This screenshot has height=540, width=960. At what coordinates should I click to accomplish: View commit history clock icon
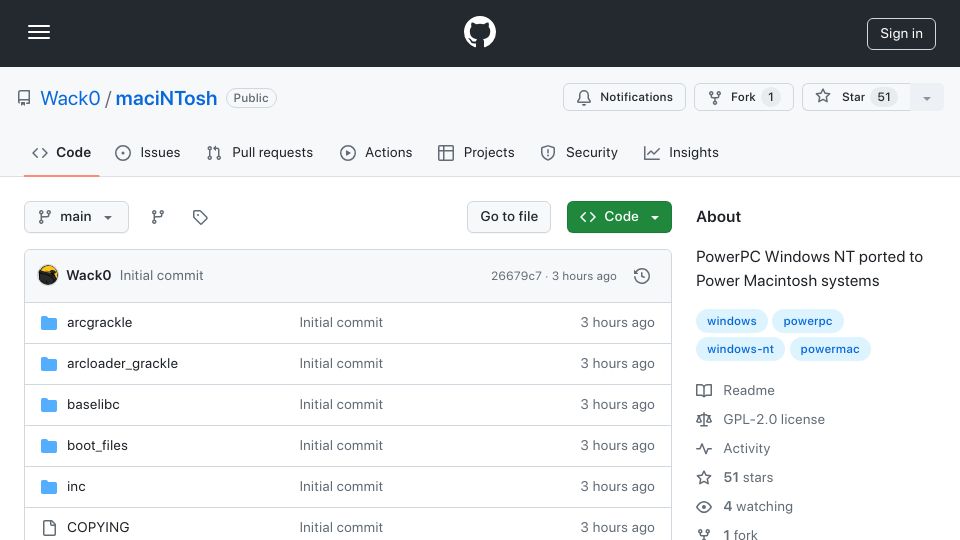642,276
